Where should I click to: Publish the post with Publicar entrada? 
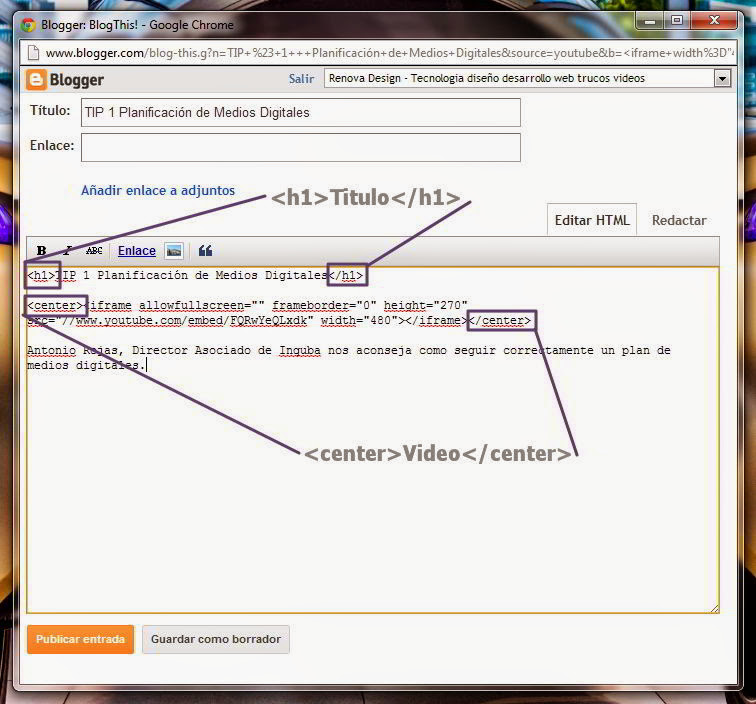pyautogui.click(x=81, y=639)
